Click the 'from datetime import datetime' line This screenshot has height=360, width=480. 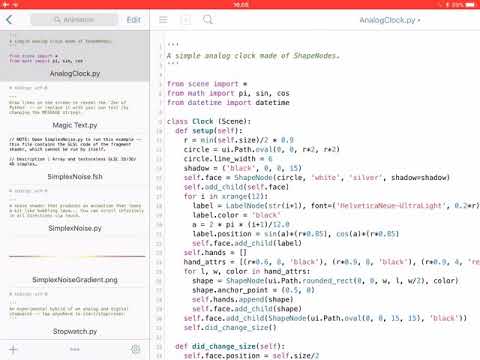point(228,102)
